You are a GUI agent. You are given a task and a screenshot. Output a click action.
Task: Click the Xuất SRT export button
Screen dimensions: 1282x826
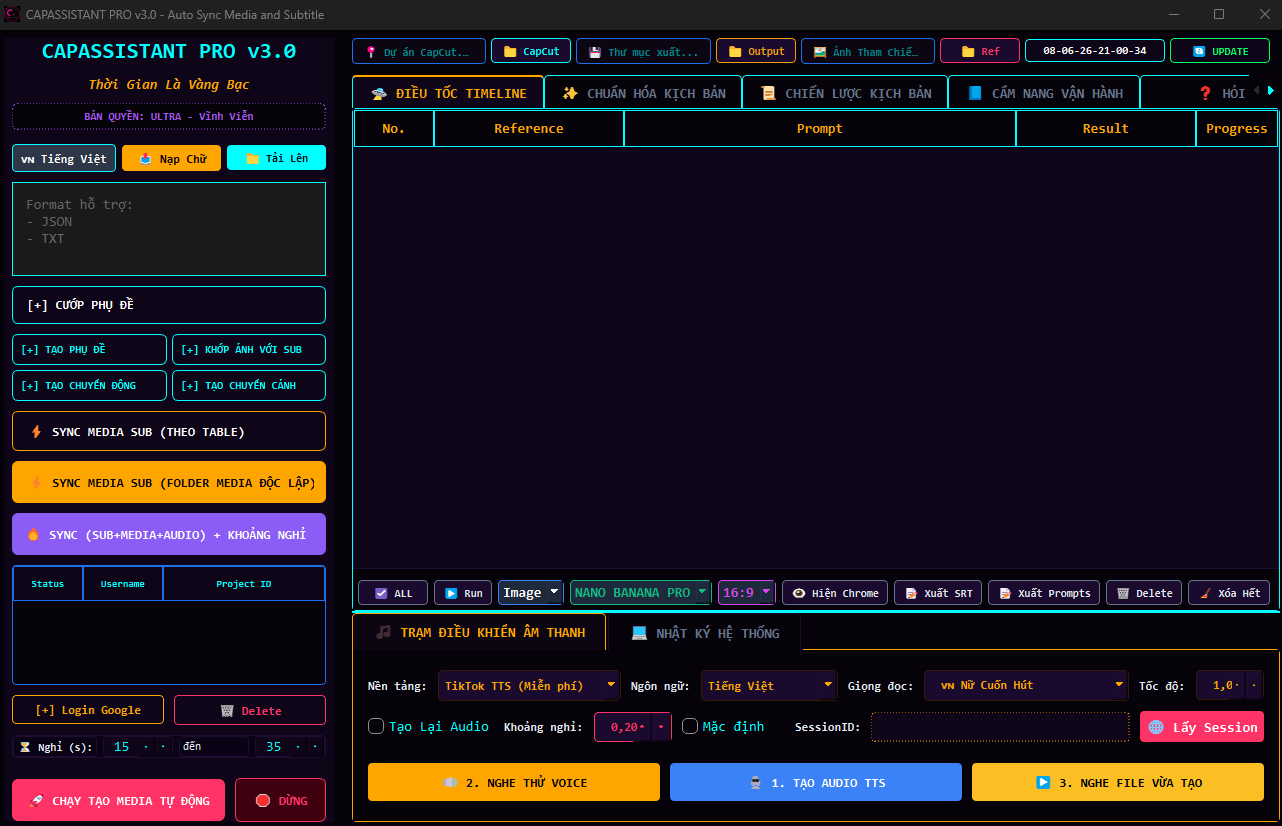(x=938, y=593)
